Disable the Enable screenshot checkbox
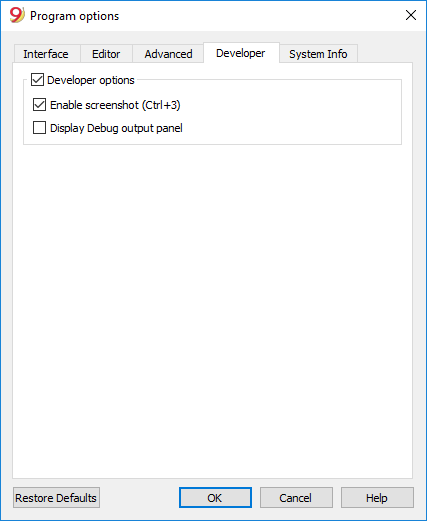Viewport: 427px width, 522px height. tap(39, 105)
